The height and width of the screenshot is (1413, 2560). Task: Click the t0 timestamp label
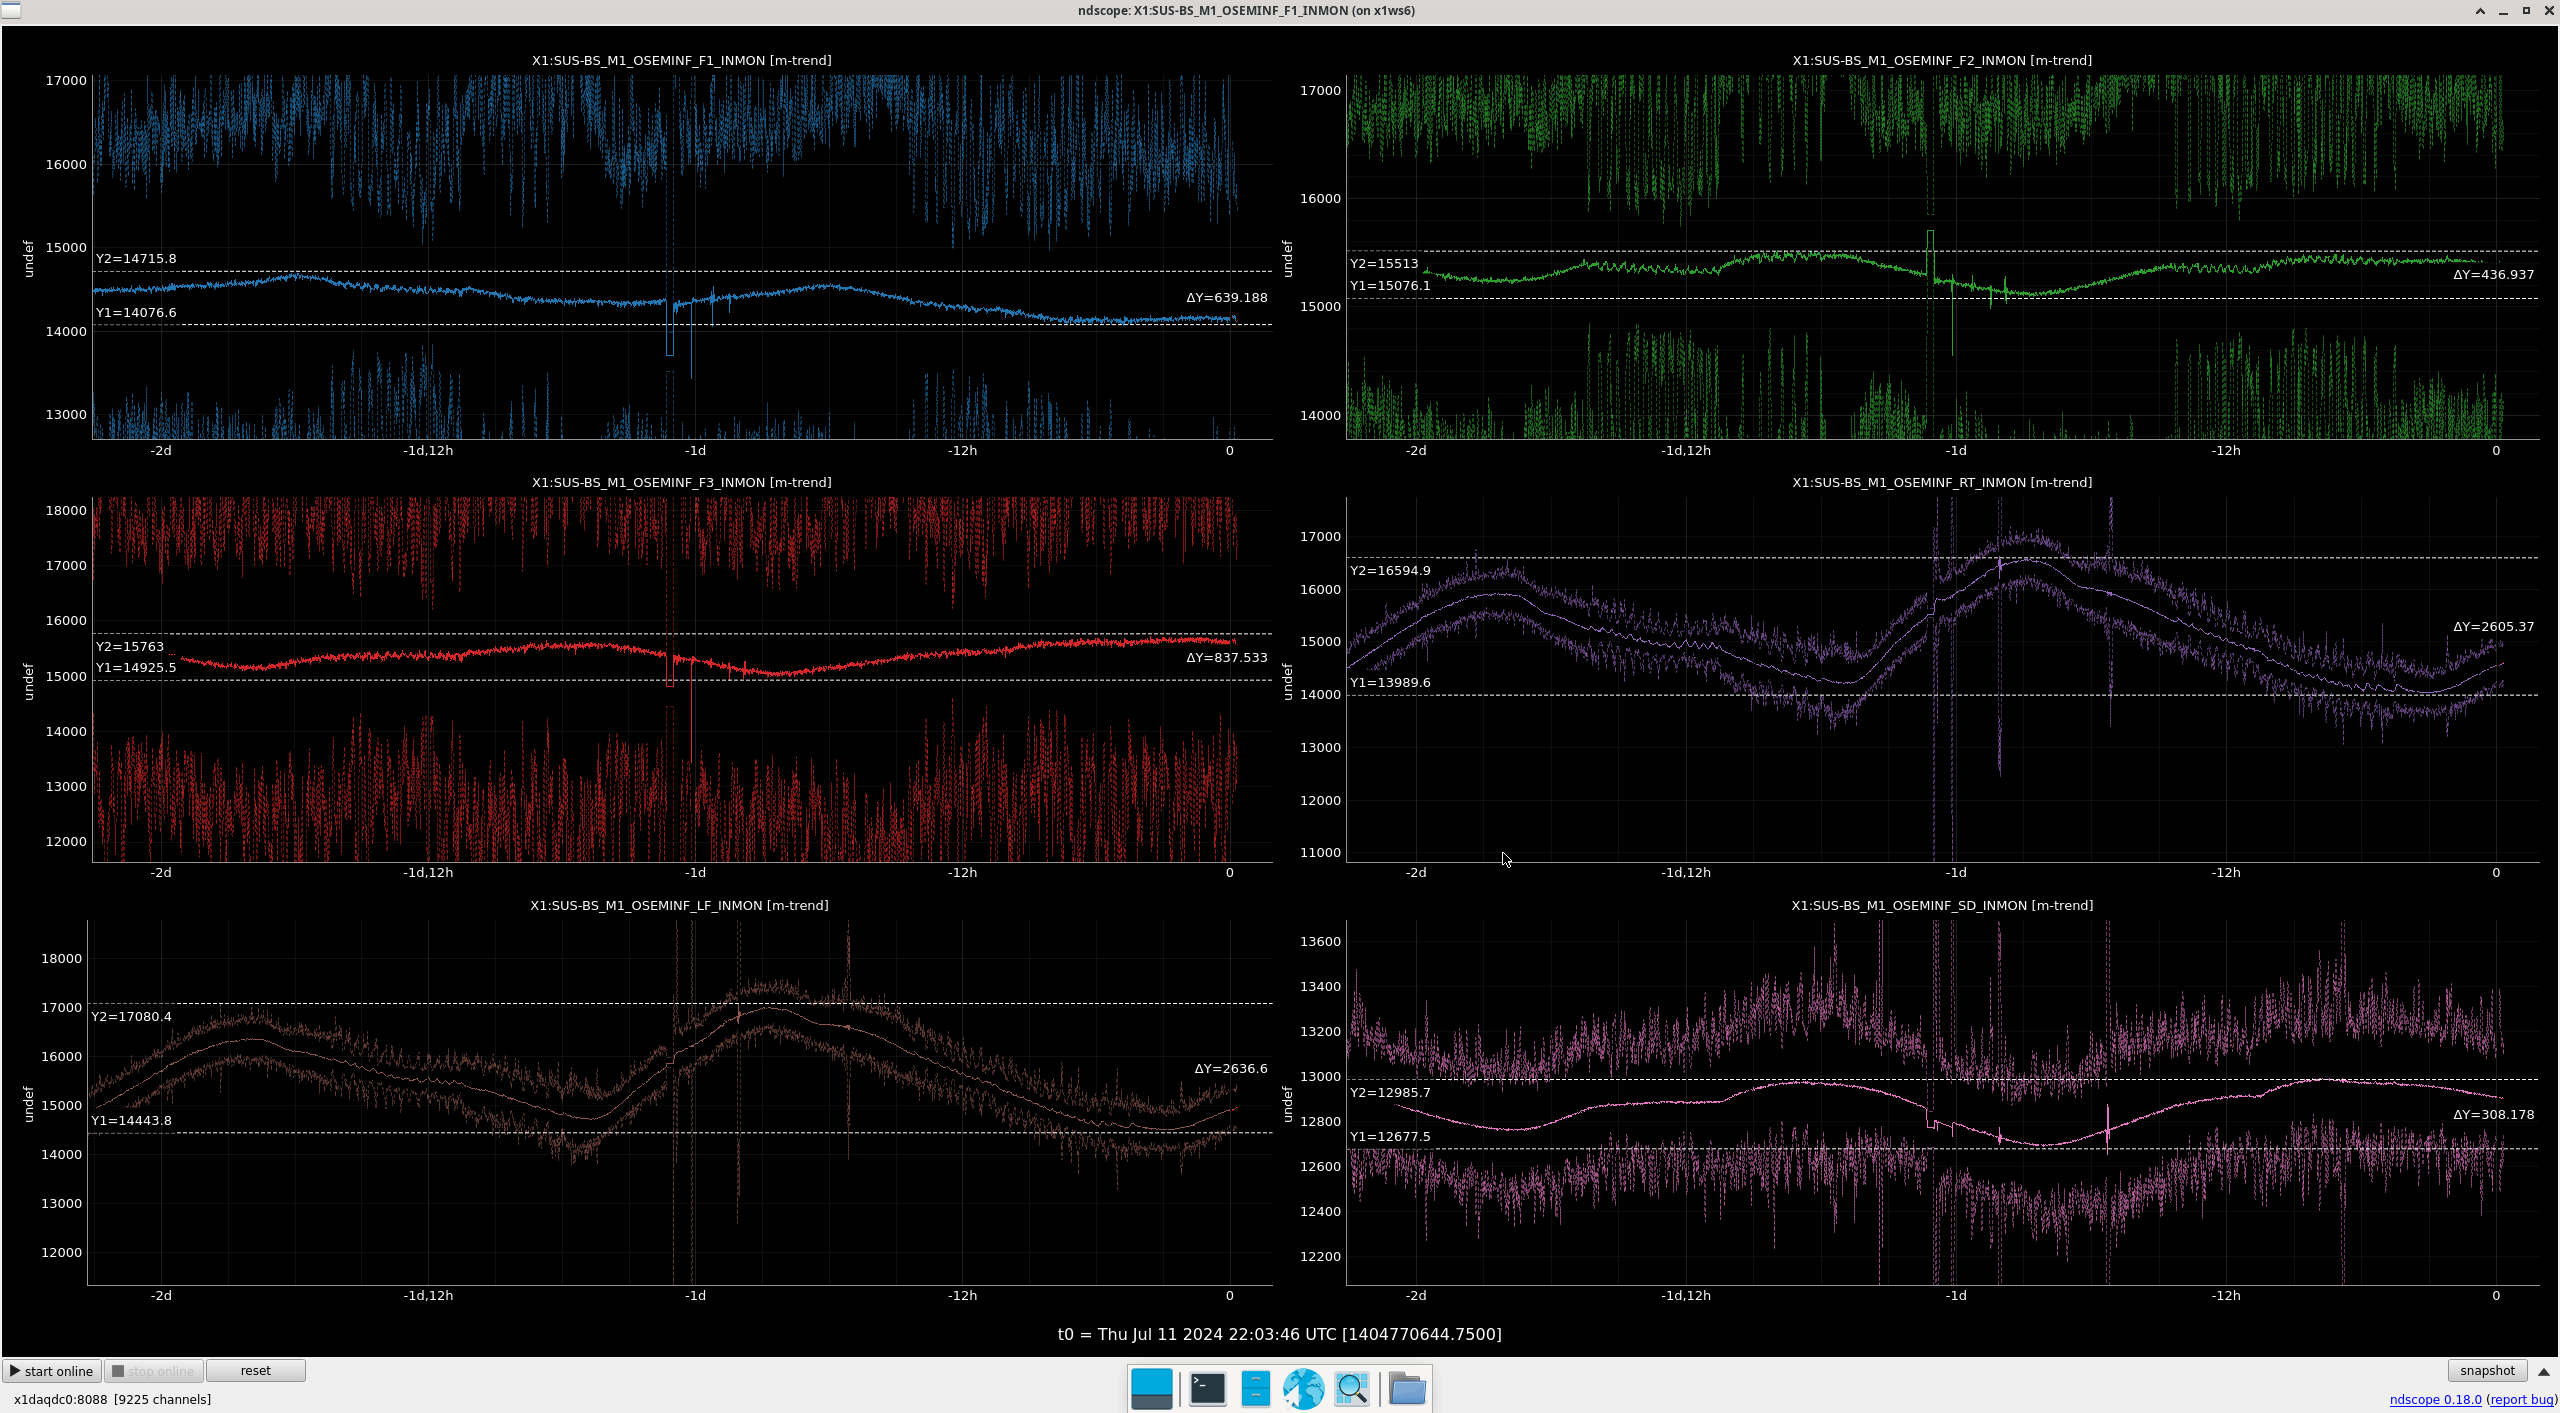pos(1280,1334)
